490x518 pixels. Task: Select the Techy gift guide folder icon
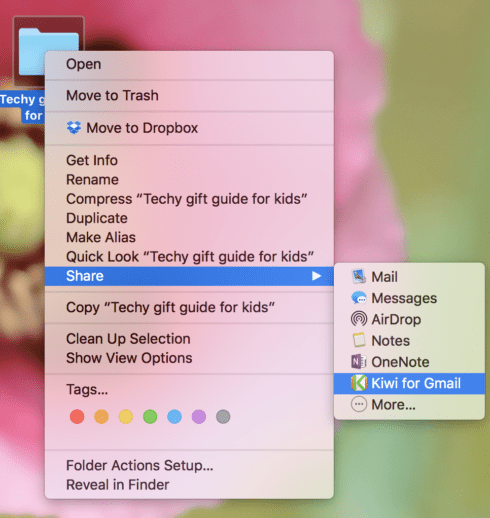pyautogui.click(x=32, y=51)
